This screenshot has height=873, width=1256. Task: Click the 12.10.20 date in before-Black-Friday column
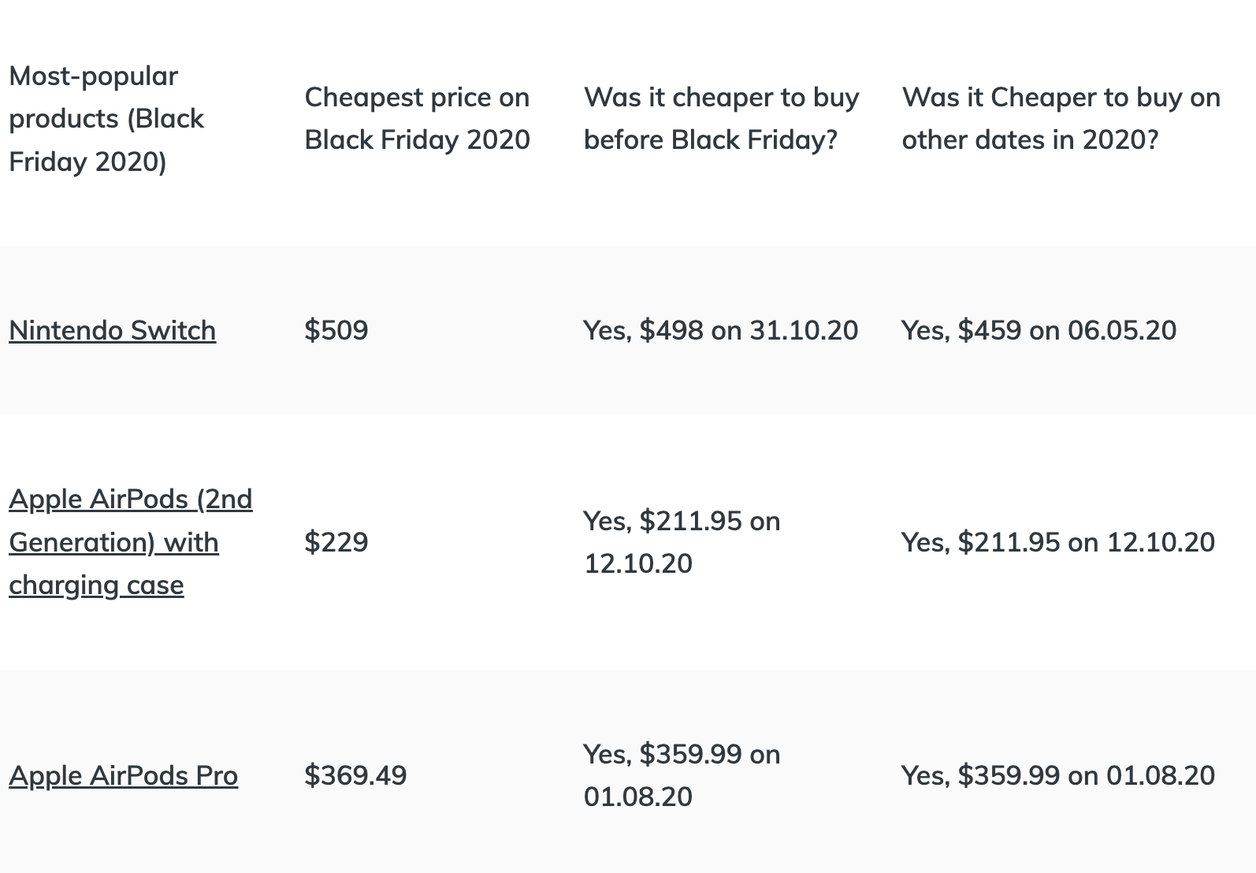[638, 563]
